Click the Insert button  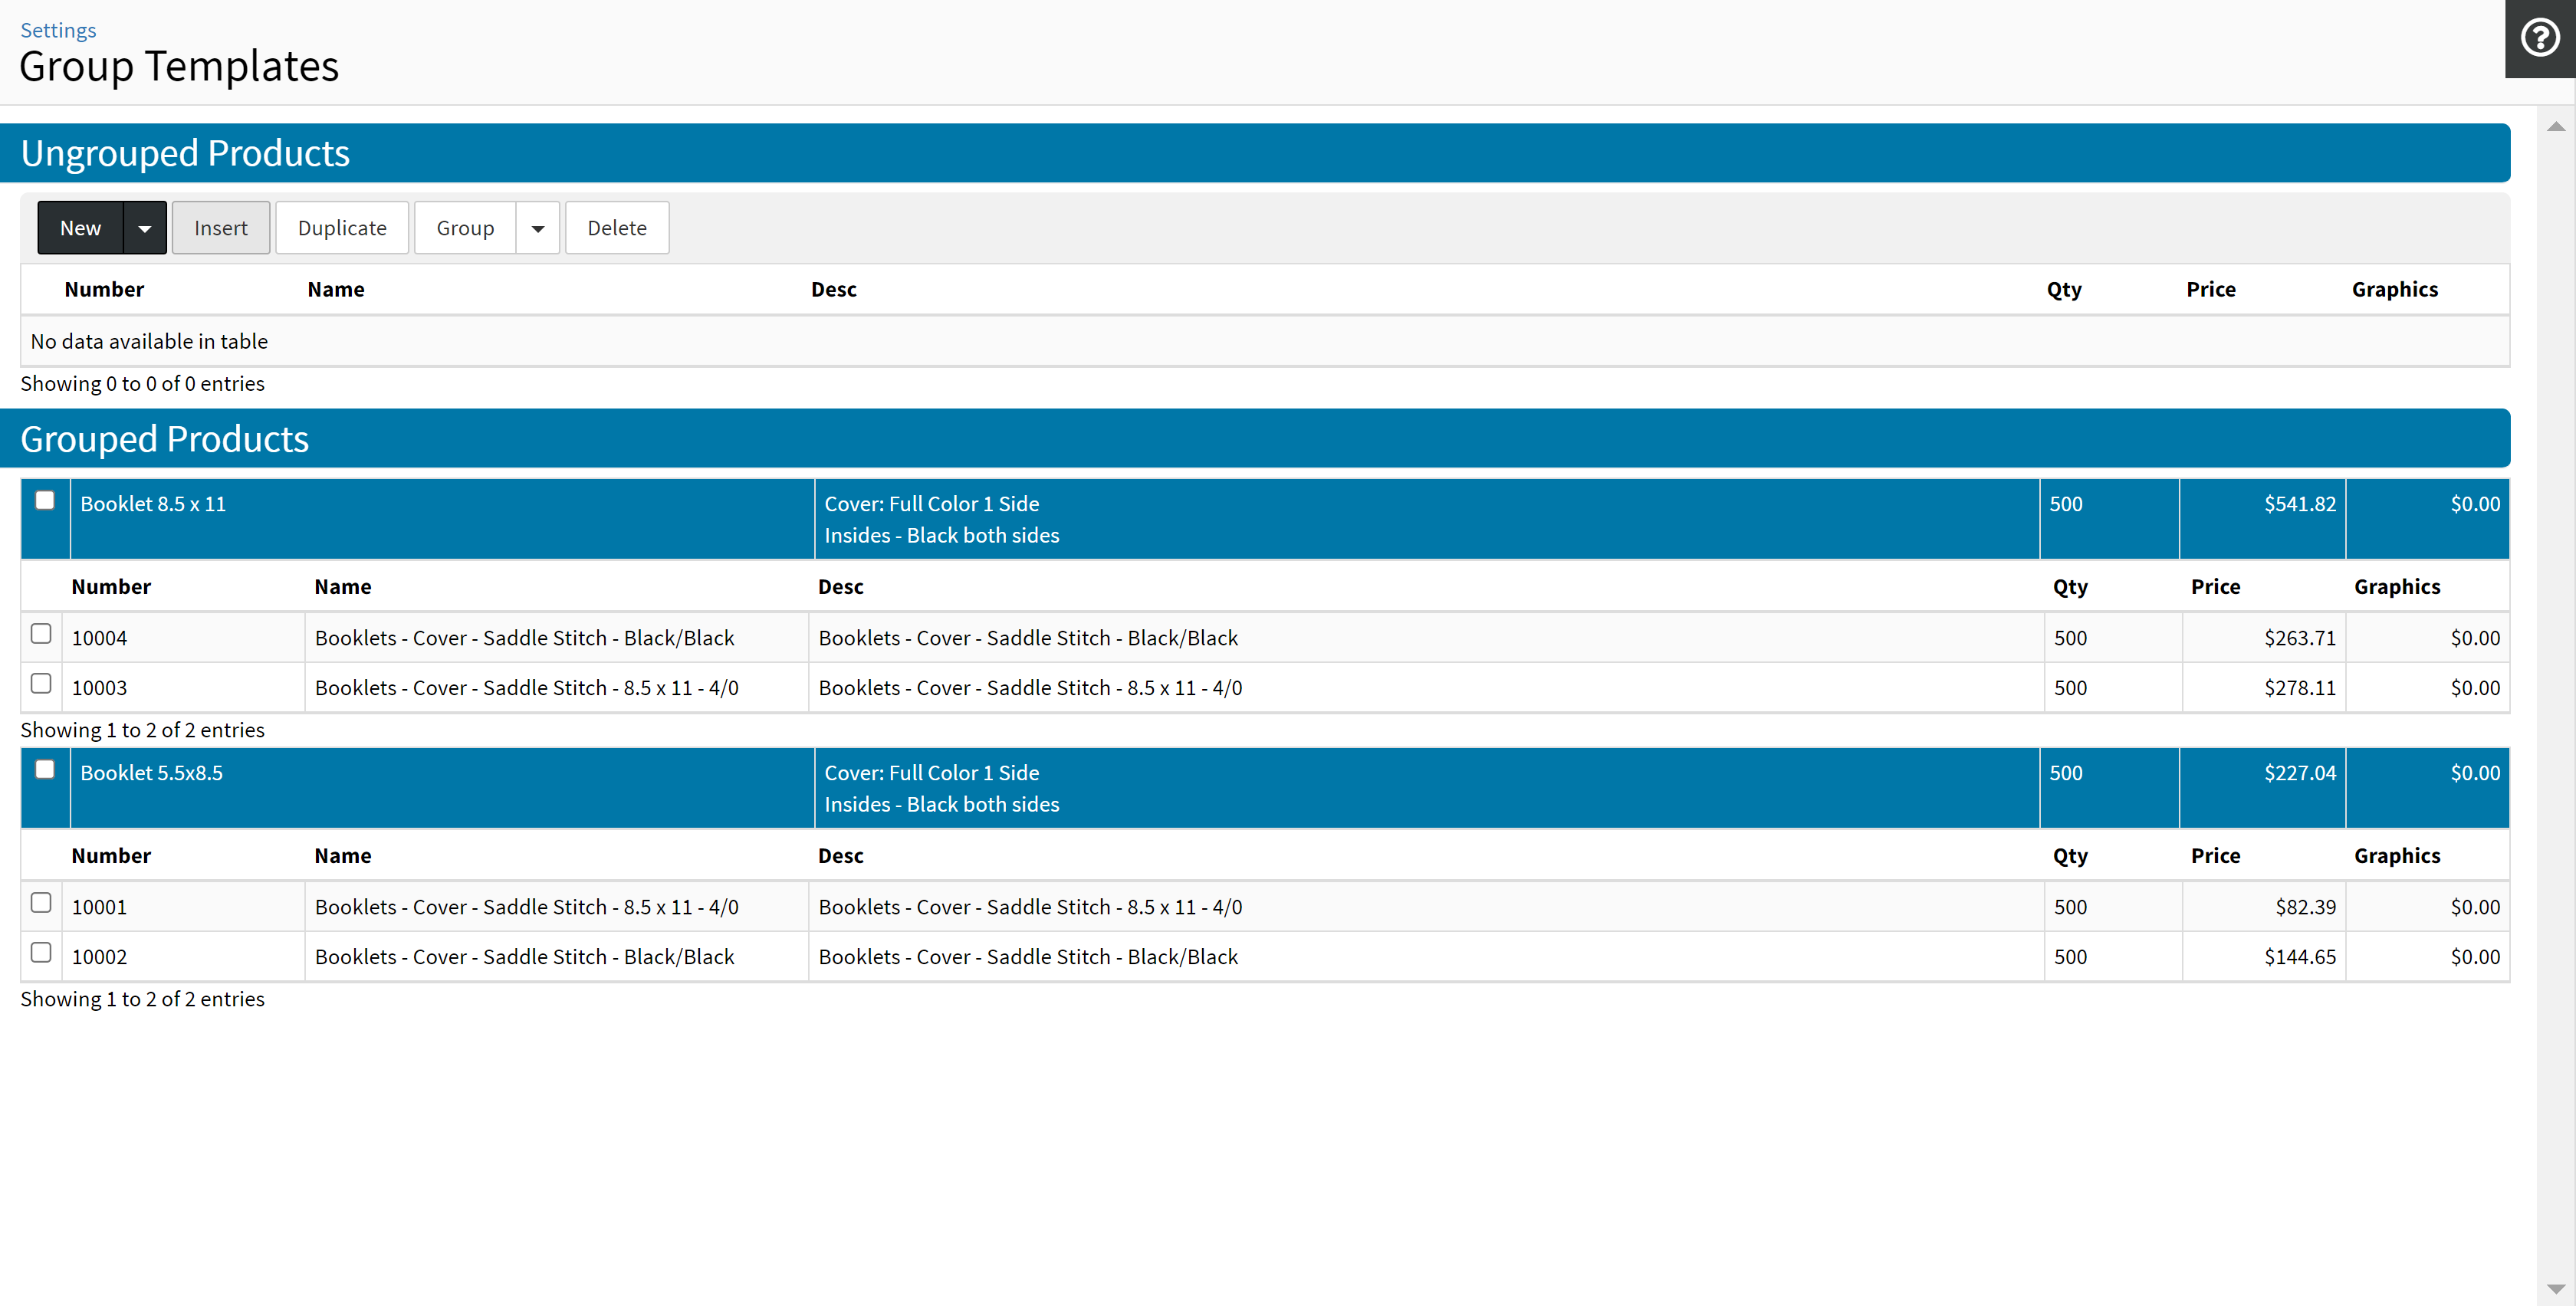(220, 228)
